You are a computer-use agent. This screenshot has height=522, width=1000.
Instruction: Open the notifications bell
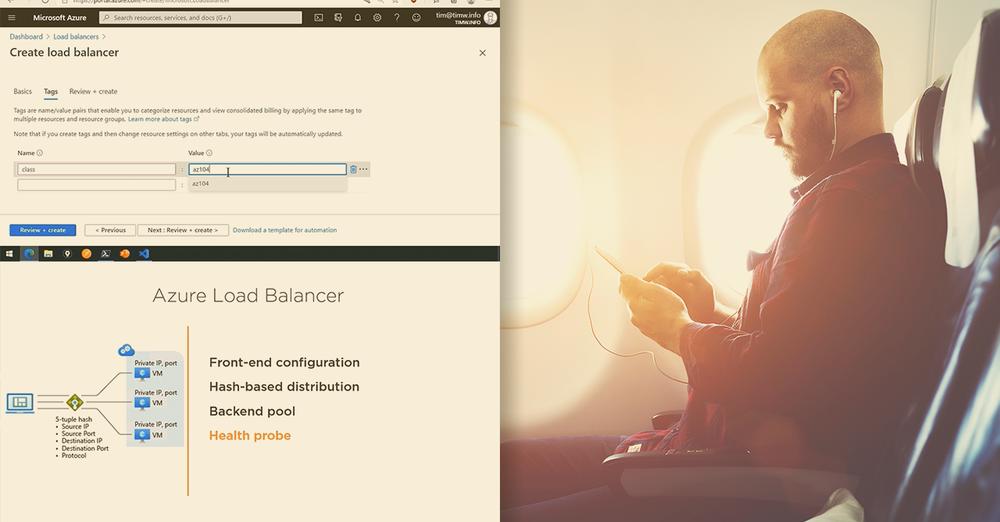pyautogui.click(x=358, y=18)
